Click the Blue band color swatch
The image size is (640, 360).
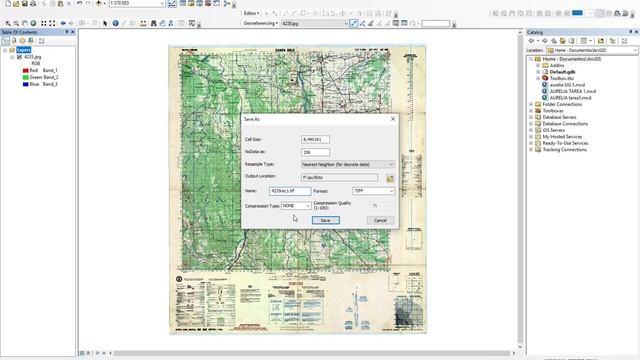tap(25, 84)
